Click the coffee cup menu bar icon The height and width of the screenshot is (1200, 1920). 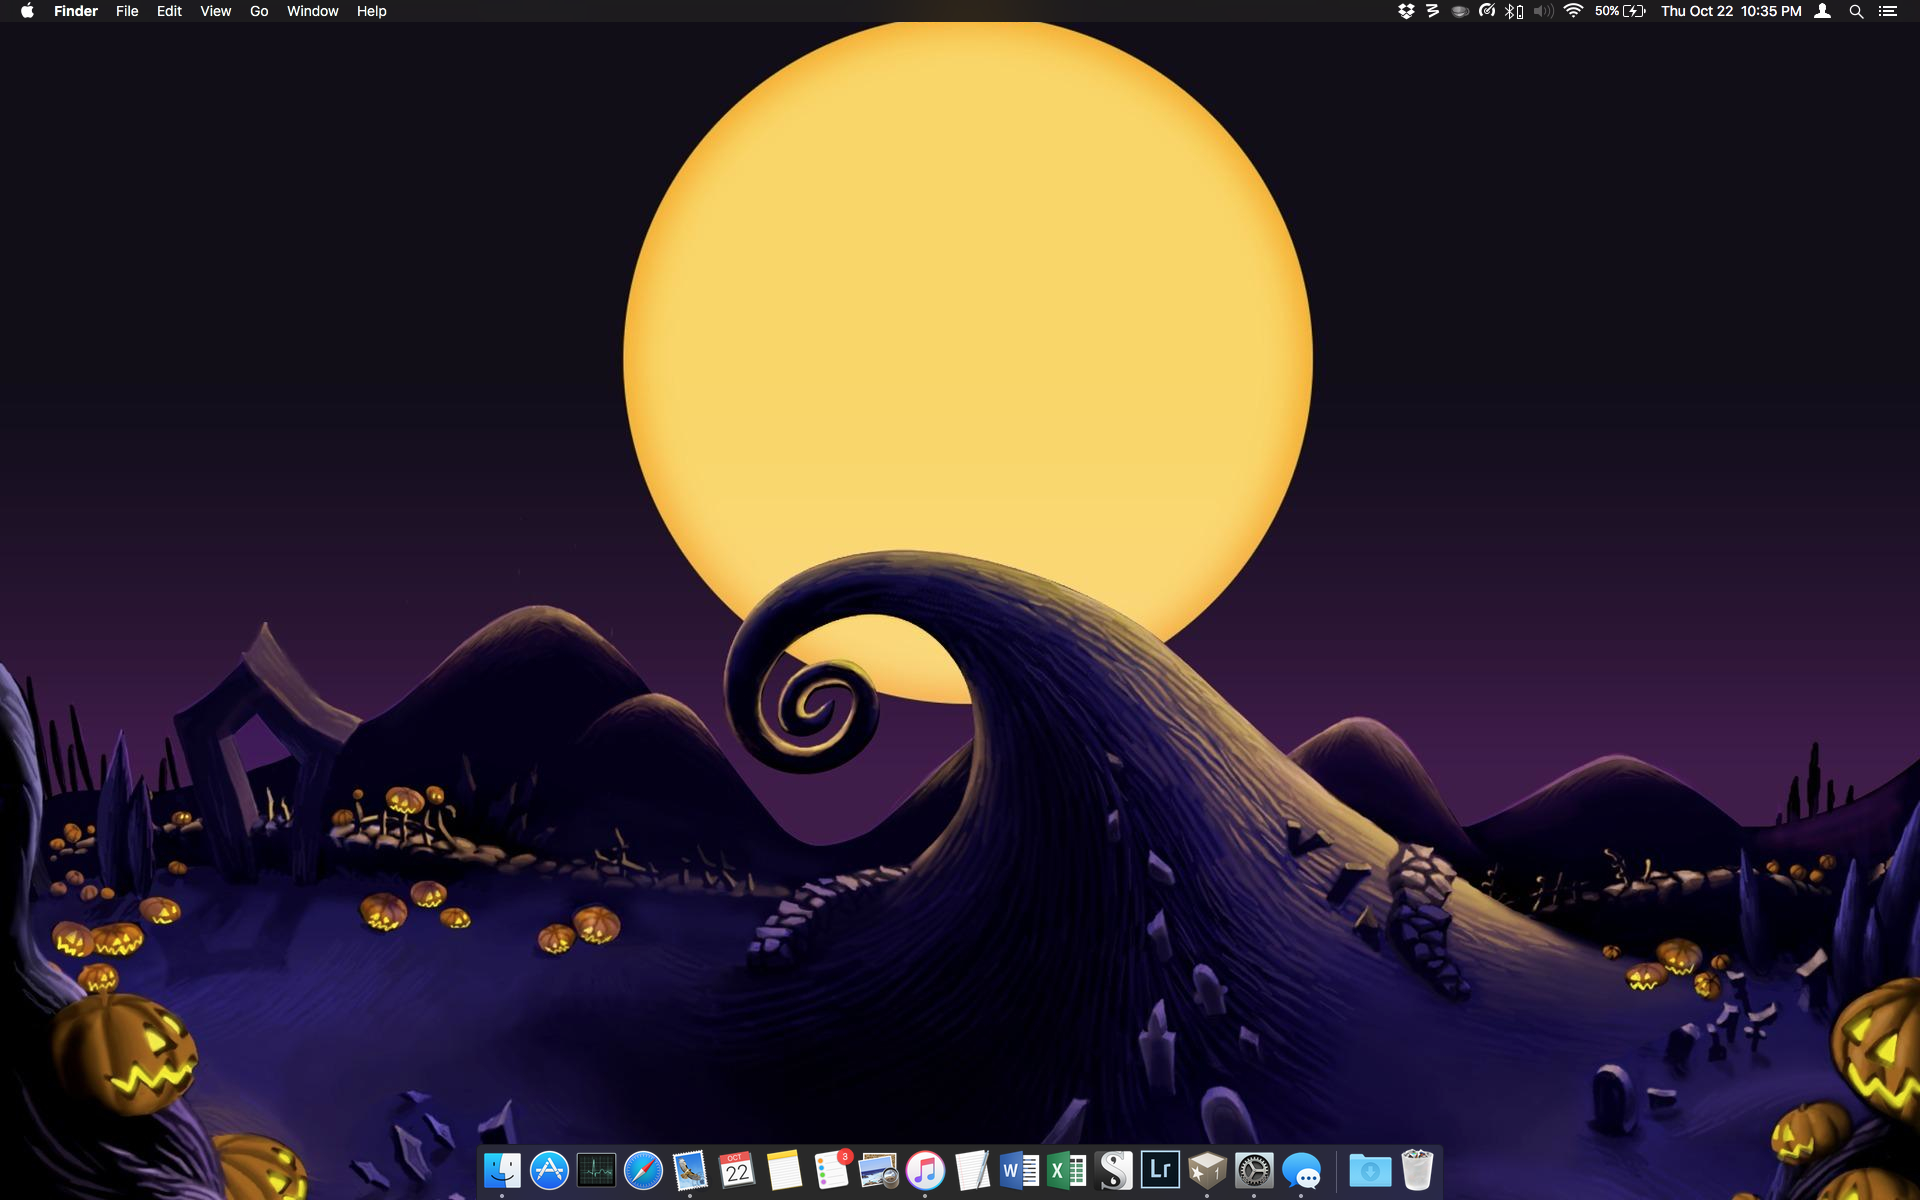1460,11
